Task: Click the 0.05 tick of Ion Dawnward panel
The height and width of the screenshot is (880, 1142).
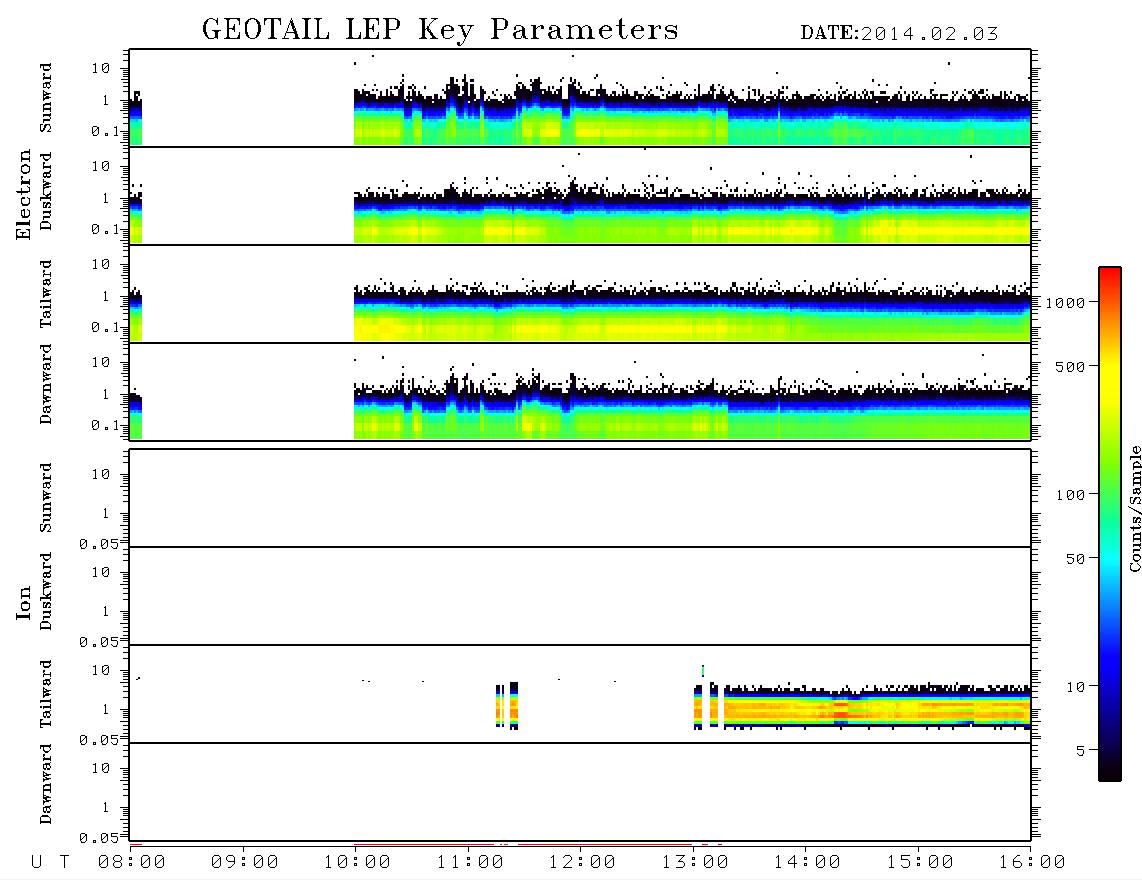Action: (98, 838)
